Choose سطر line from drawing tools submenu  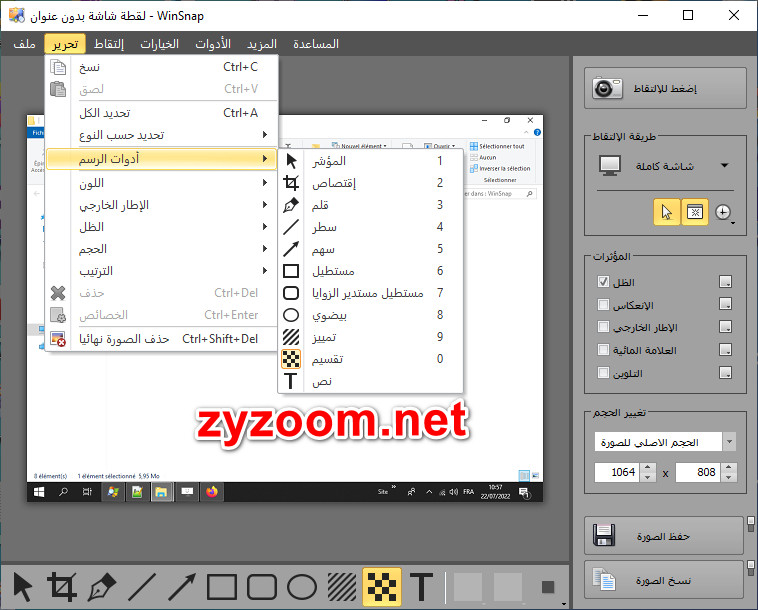click(370, 227)
